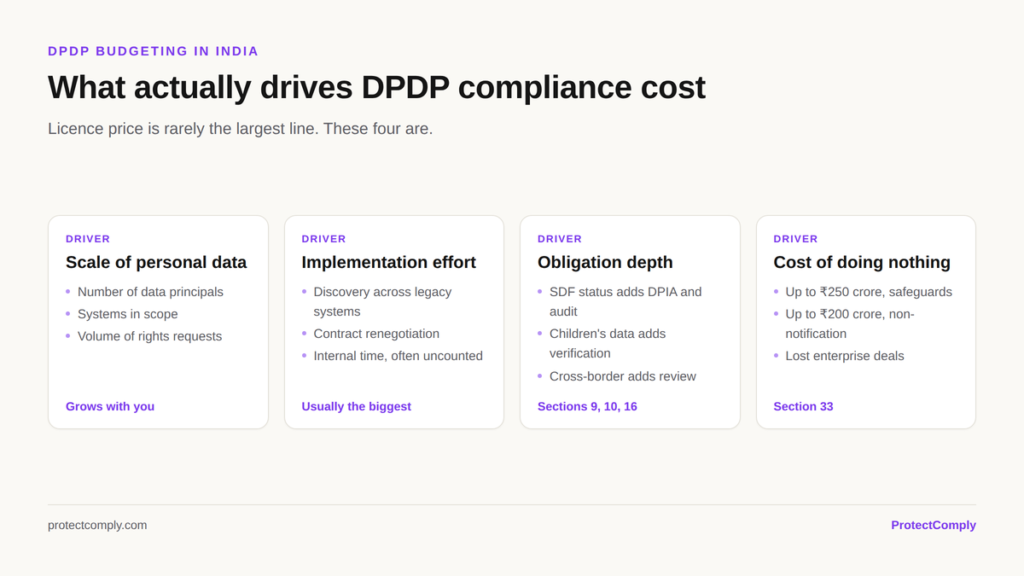Viewport: 1024px width, 576px height.
Task: Click the 'DPDP BUDGETING IN INDIA' eyebrow text
Action: point(153,51)
